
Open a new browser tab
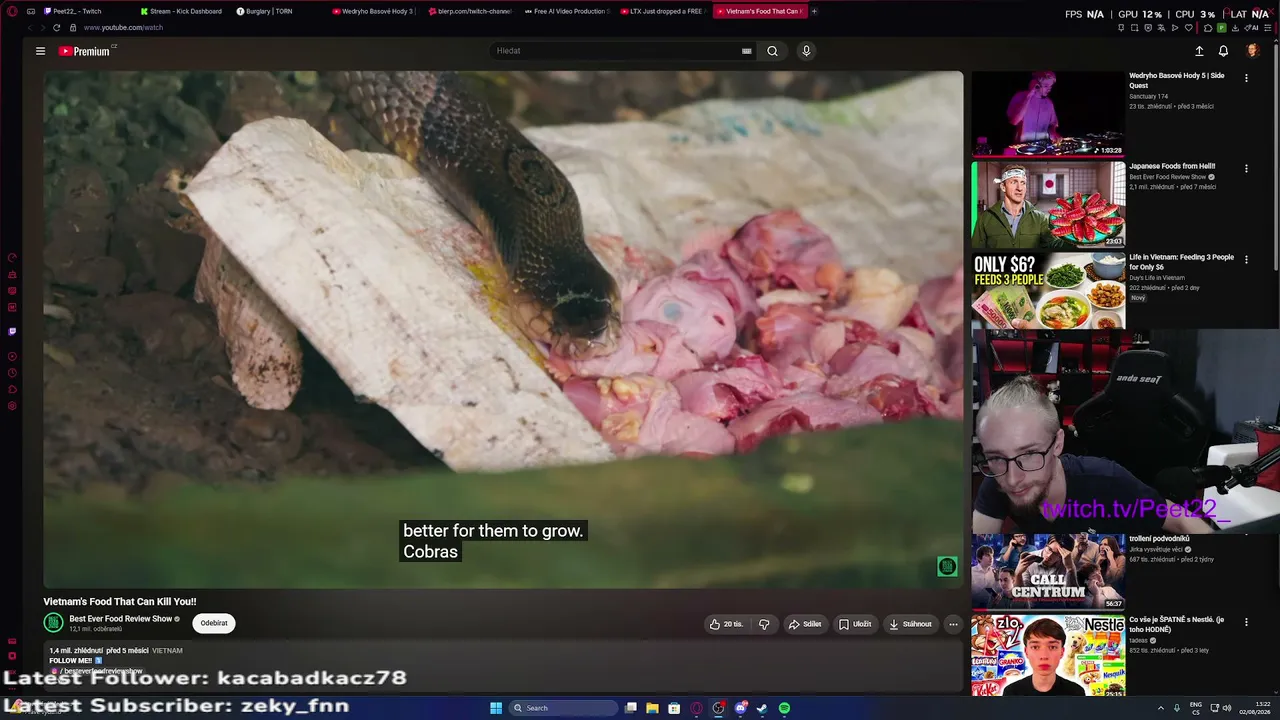coord(814,11)
